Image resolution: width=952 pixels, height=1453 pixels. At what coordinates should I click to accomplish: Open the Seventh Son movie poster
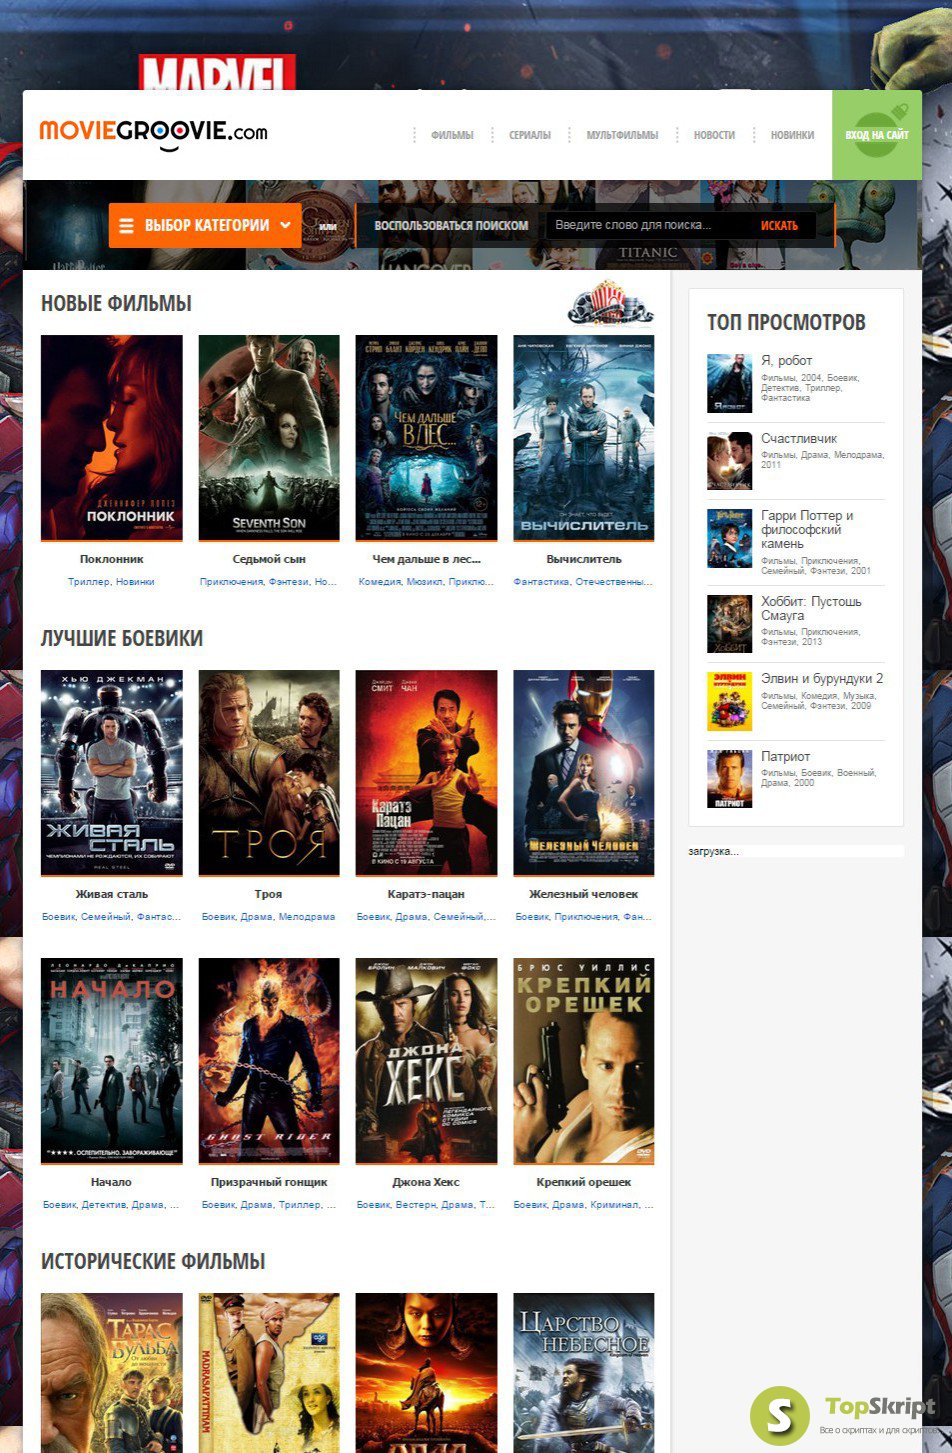click(x=269, y=438)
